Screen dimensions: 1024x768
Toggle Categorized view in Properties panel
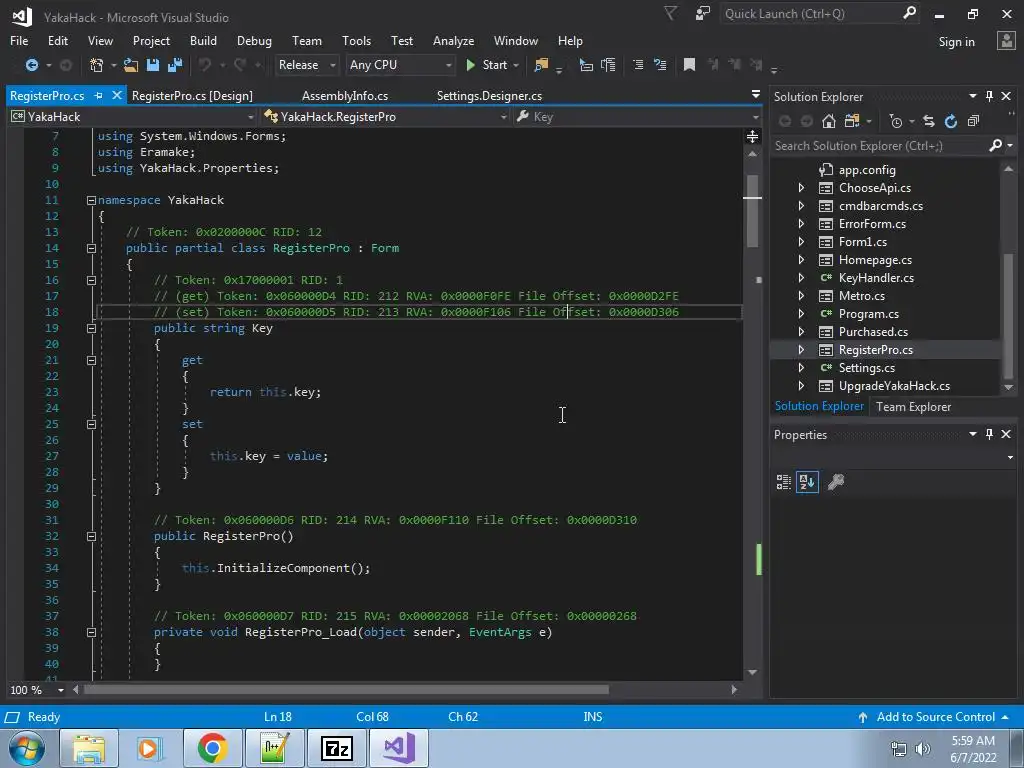point(784,482)
